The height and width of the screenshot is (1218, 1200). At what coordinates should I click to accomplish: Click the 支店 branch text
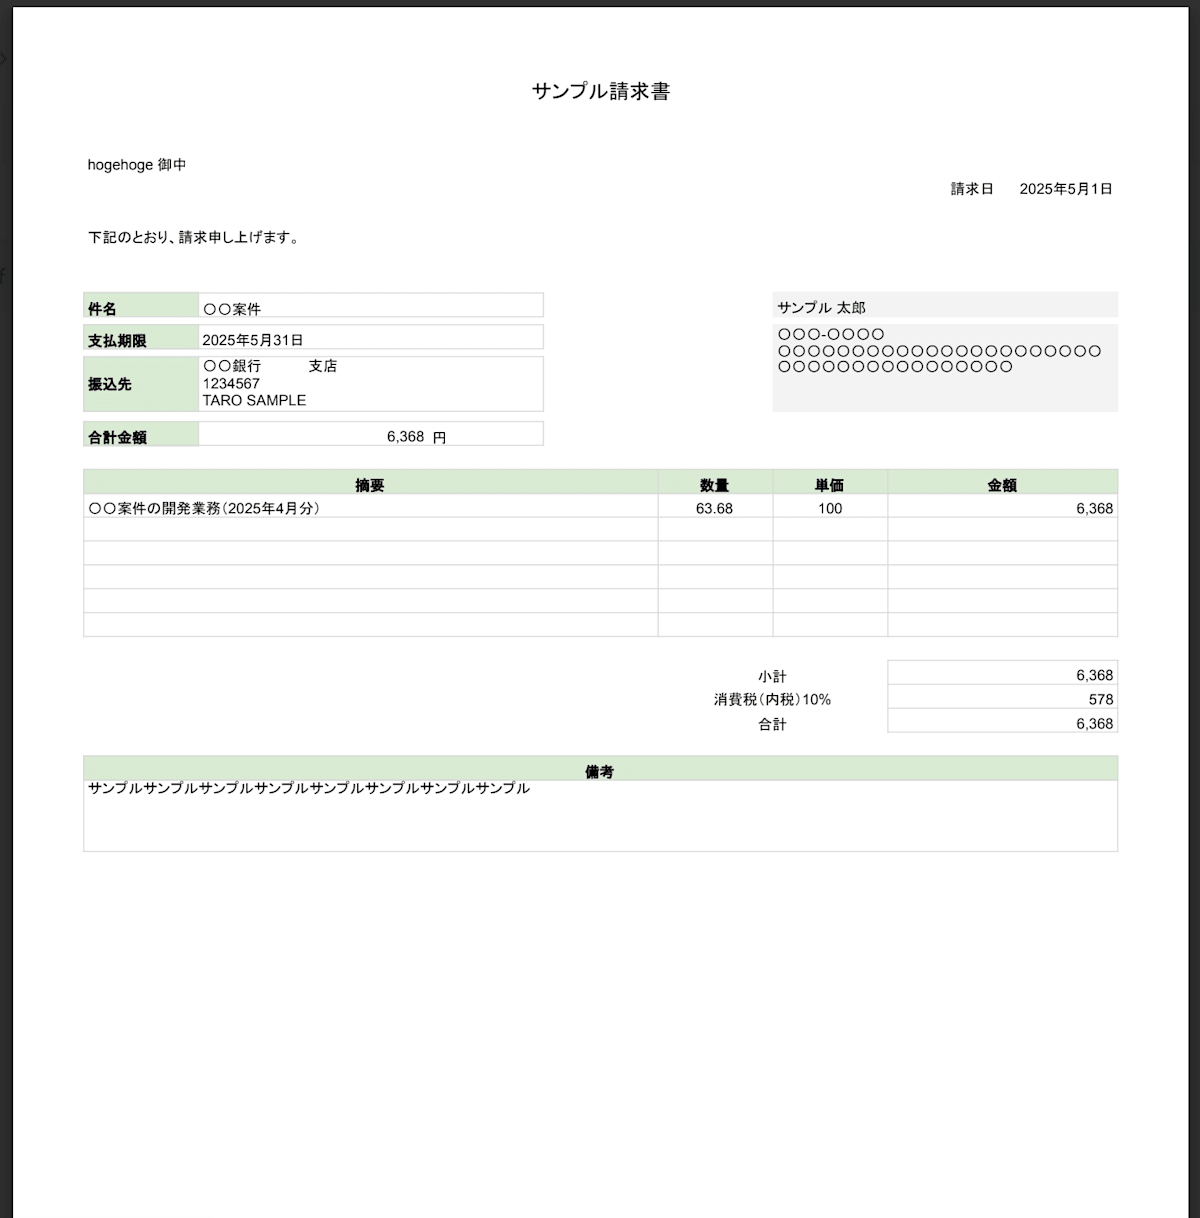point(323,366)
